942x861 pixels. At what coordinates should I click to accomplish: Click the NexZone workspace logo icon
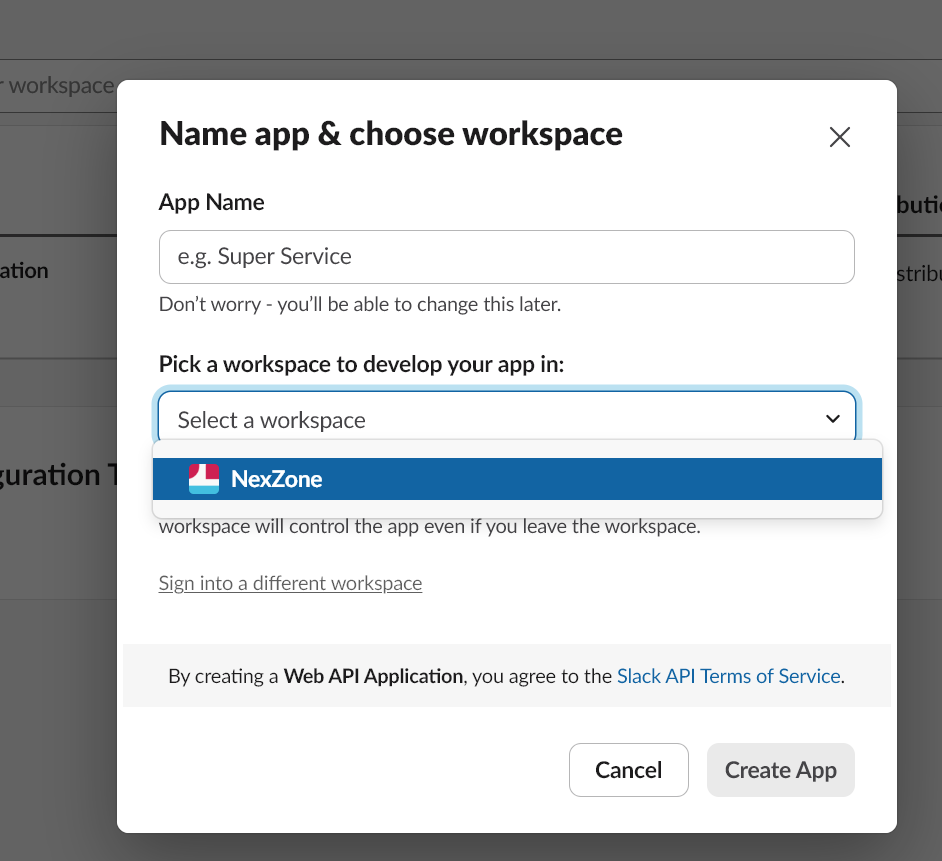[204, 479]
